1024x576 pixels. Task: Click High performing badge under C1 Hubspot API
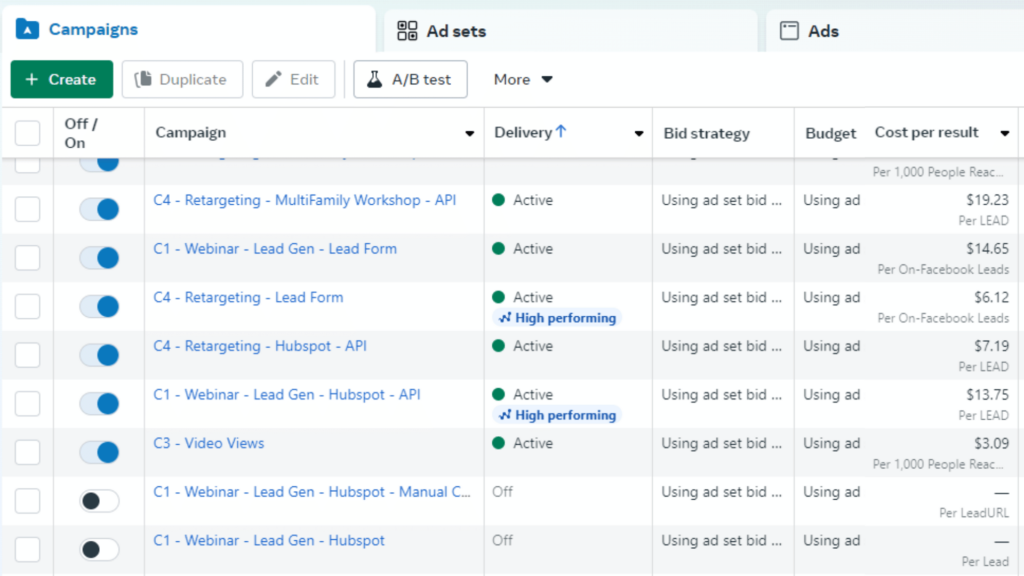558,415
